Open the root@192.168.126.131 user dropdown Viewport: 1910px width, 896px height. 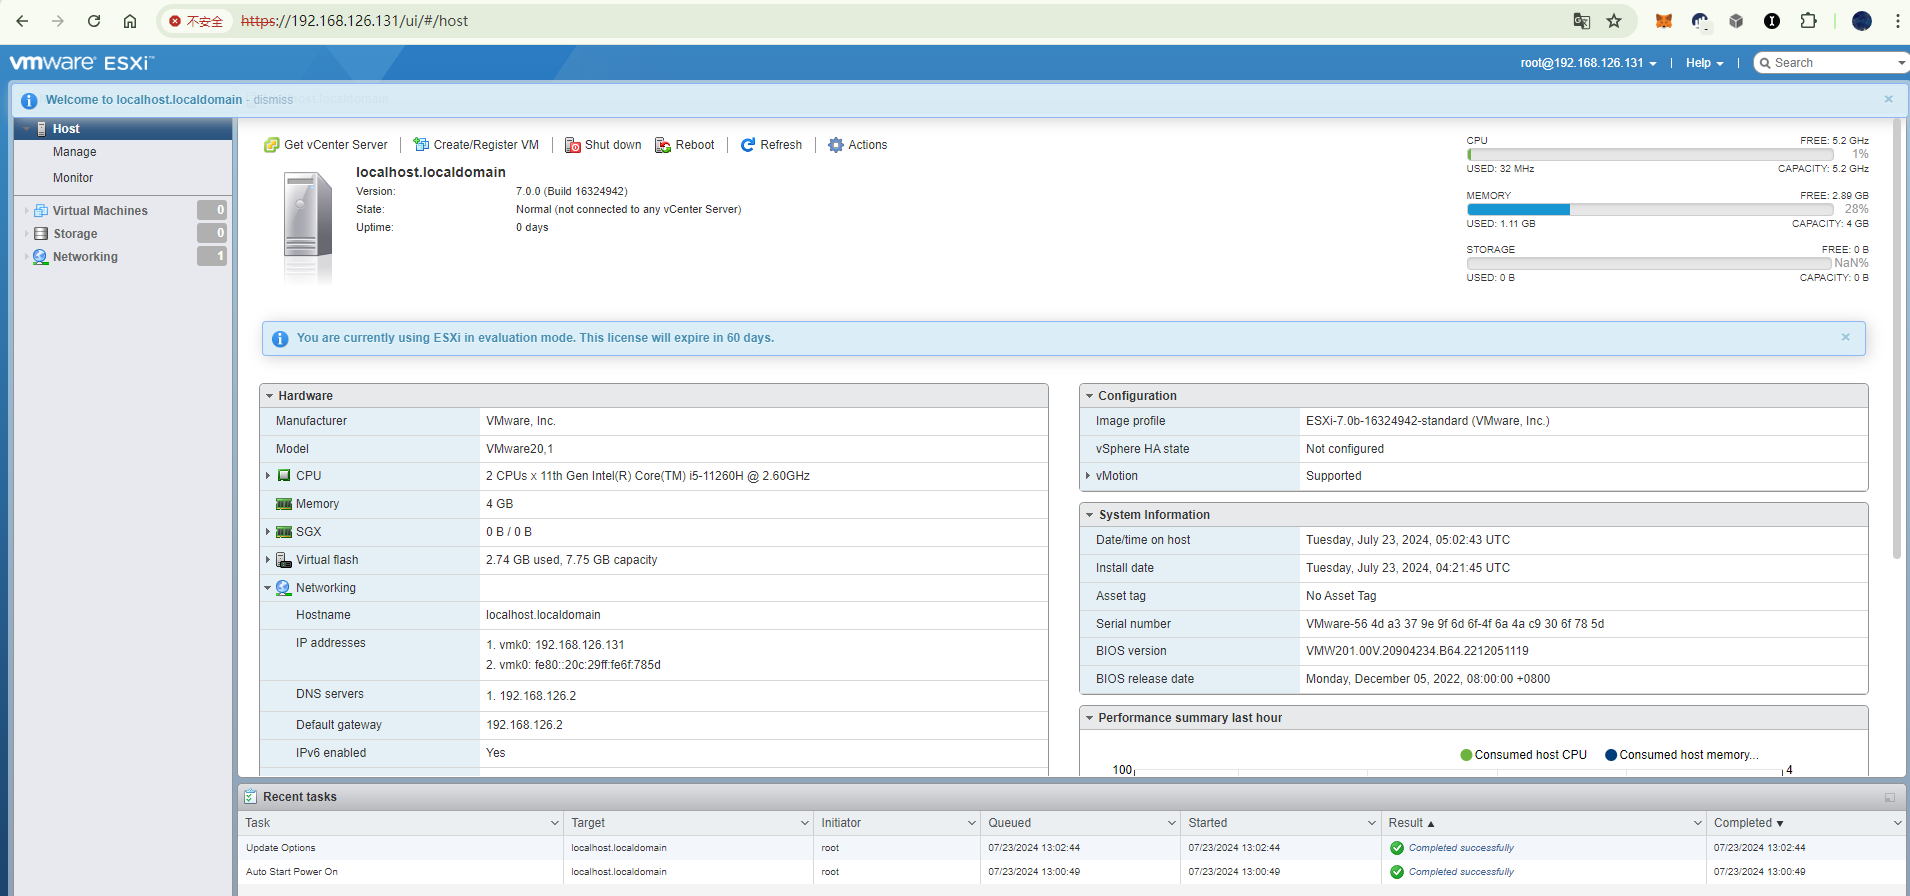point(1588,63)
